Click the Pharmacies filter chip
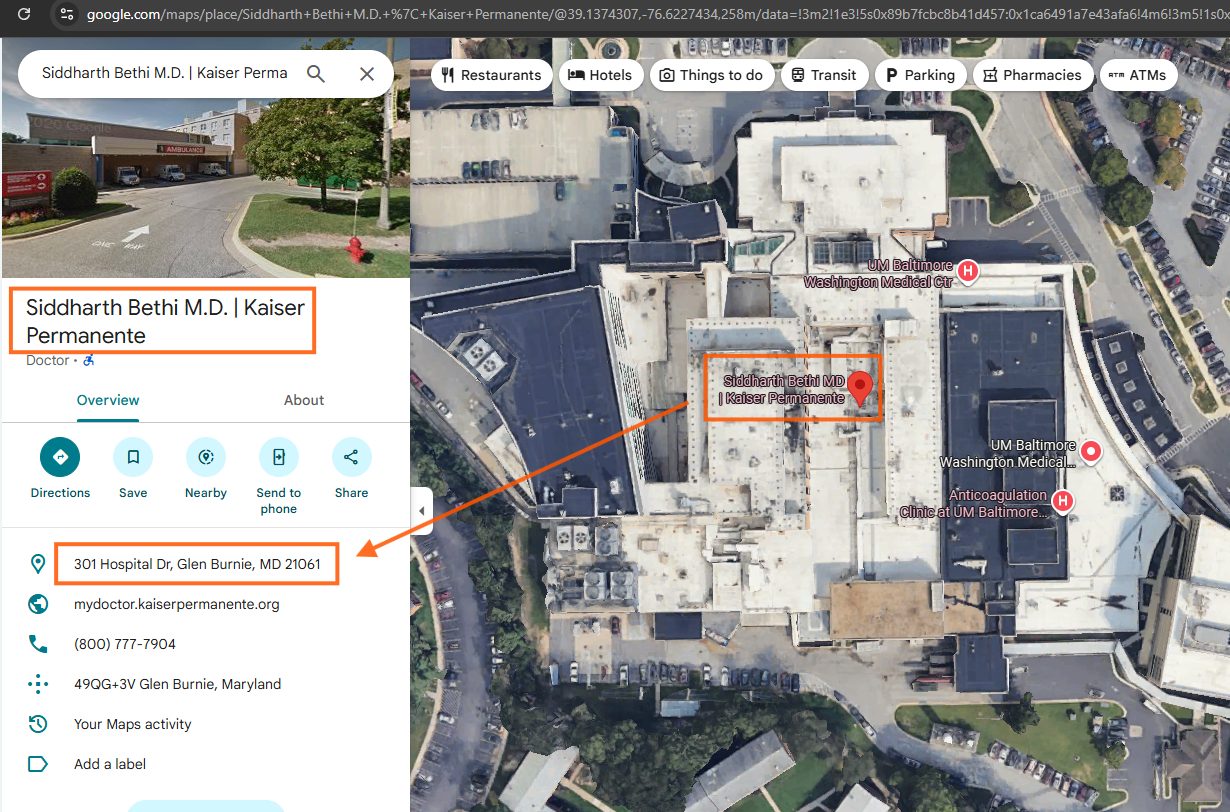This screenshot has height=812, width=1230. pos(1032,75)
